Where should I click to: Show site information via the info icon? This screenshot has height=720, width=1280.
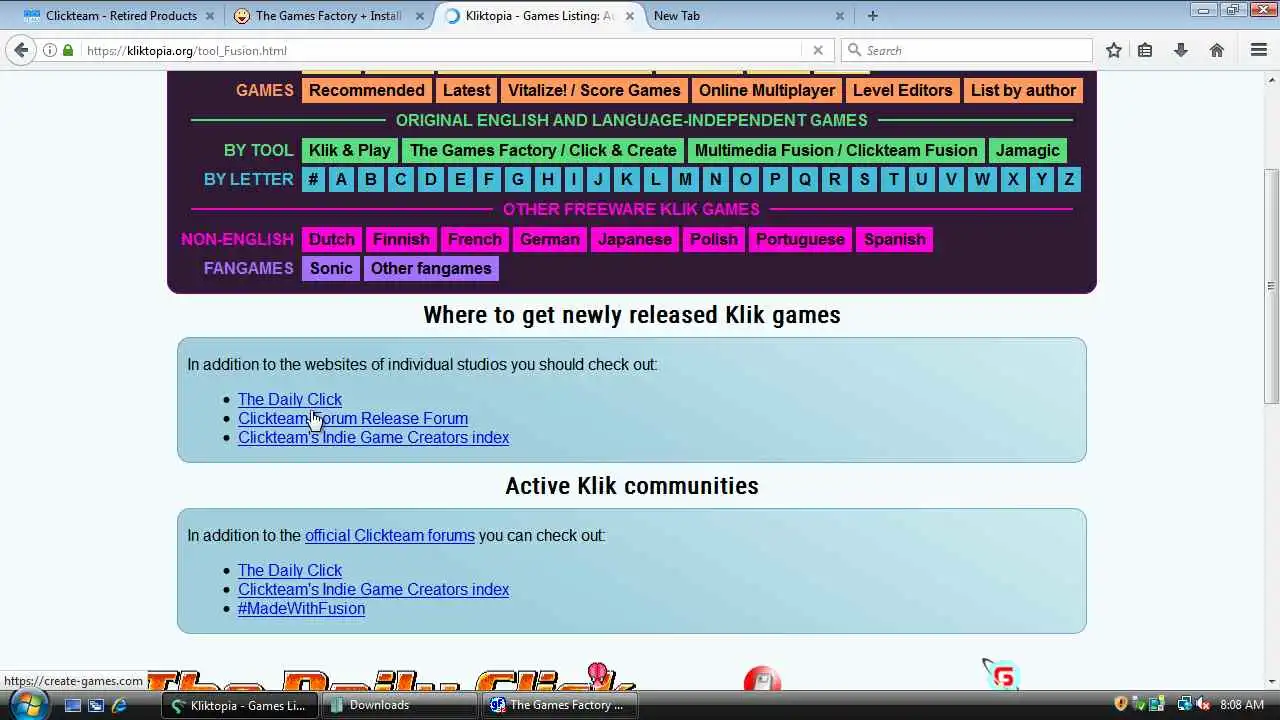[x=49, y=50]
